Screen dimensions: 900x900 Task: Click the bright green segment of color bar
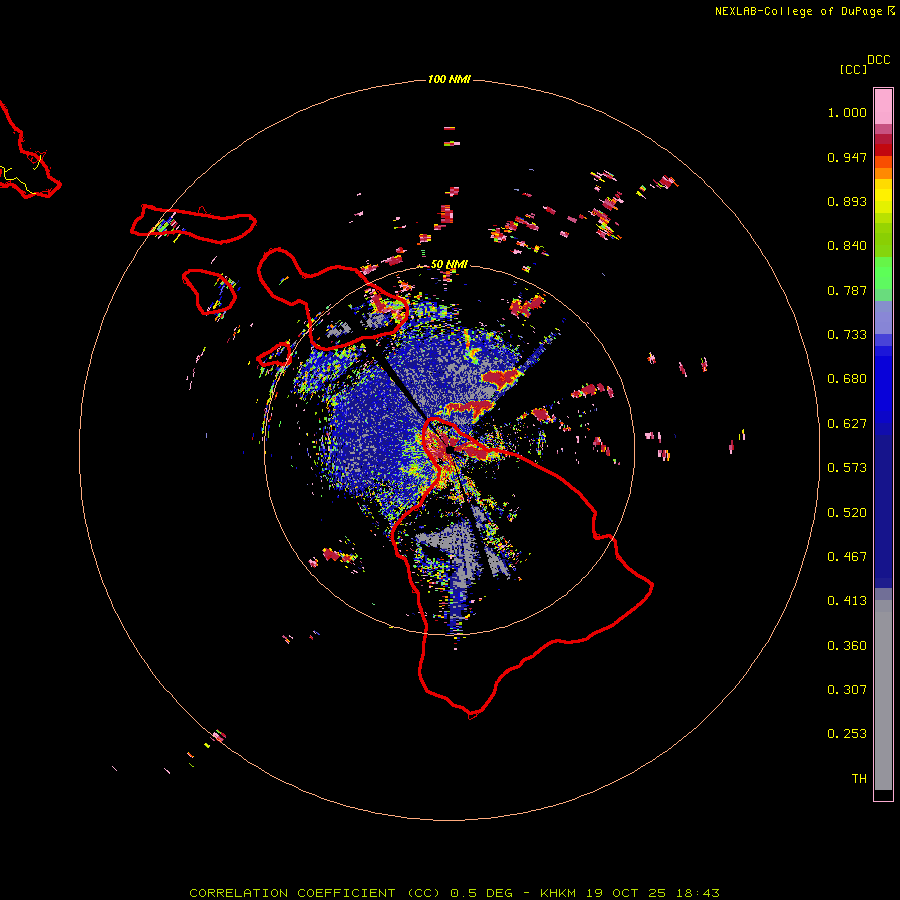(883, 273)
